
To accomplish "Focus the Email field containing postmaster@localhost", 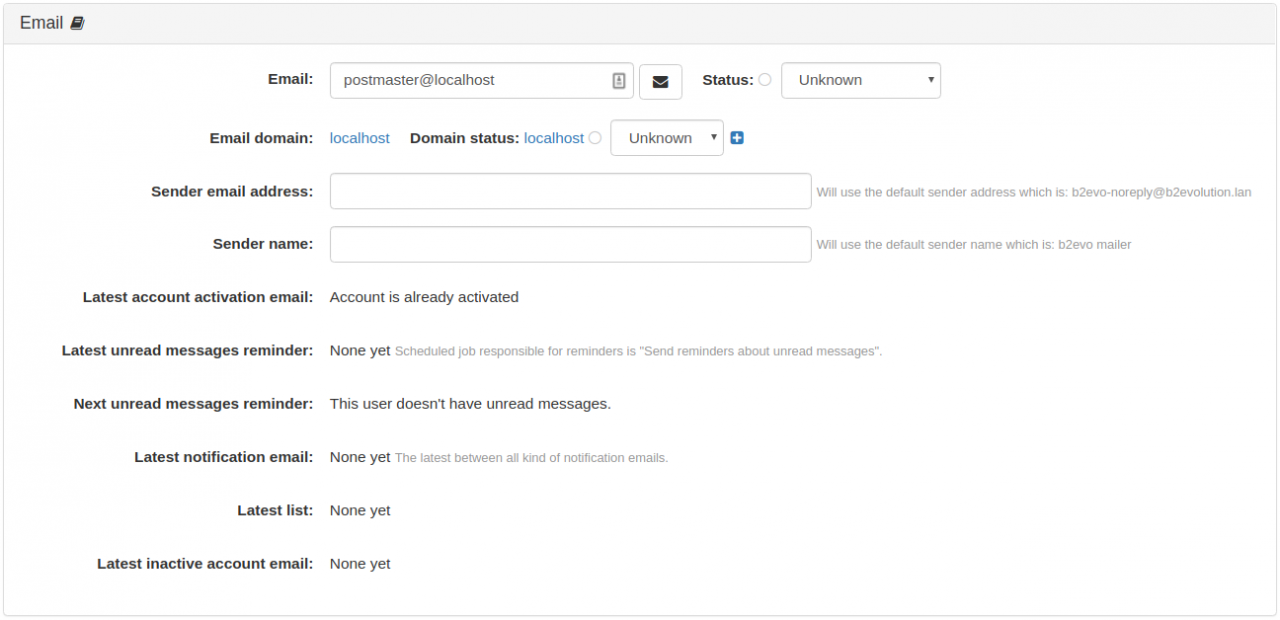I will (482, 81).
